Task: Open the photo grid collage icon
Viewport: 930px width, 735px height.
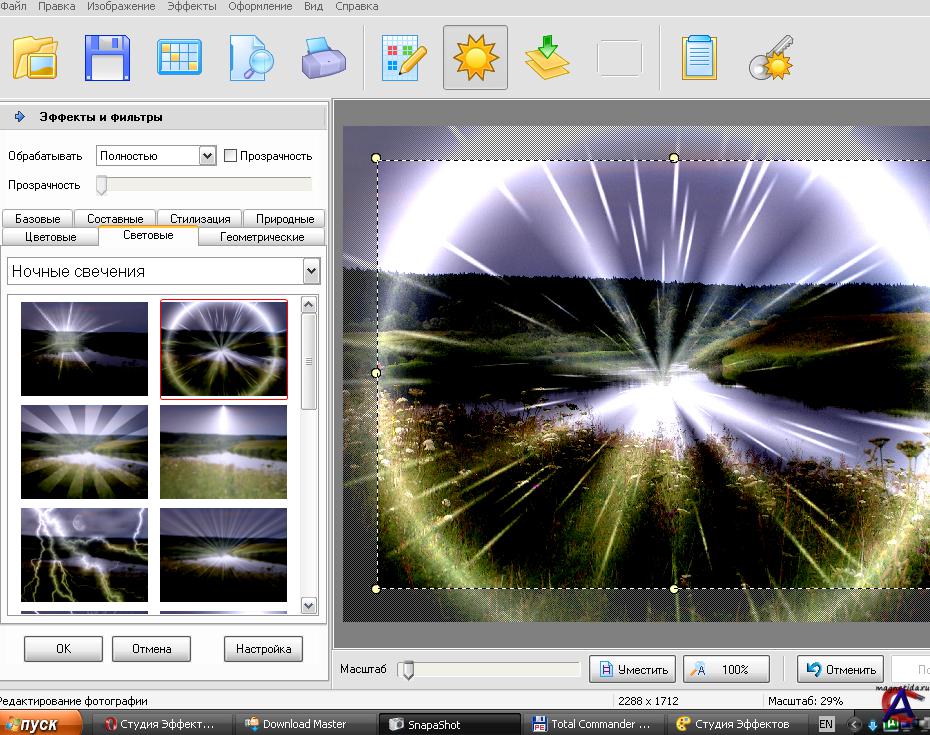Action: [x=179, y=57]
